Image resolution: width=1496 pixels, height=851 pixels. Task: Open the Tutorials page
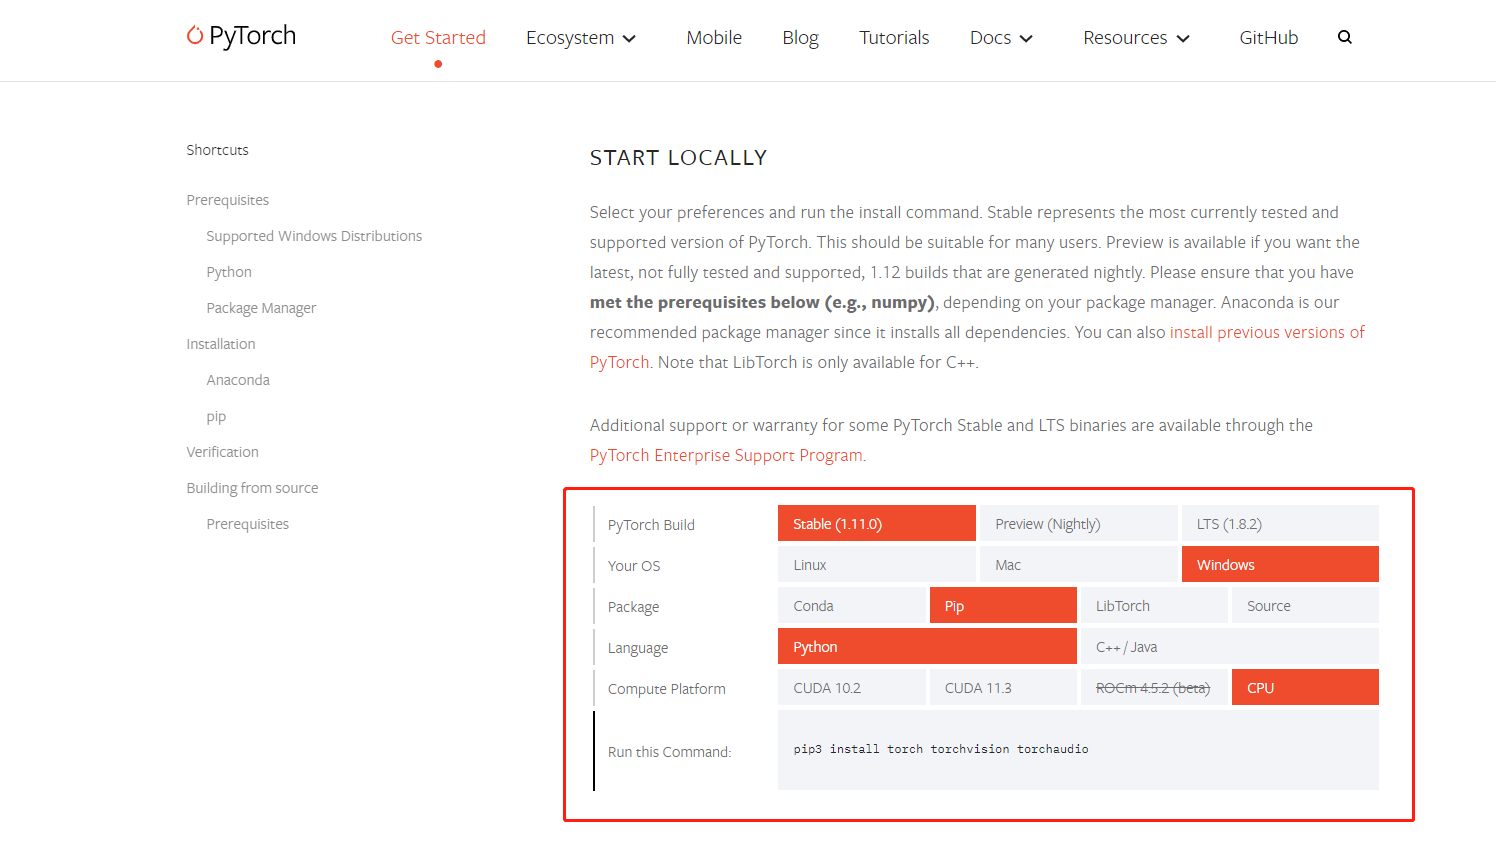click(x=894, y=38)
